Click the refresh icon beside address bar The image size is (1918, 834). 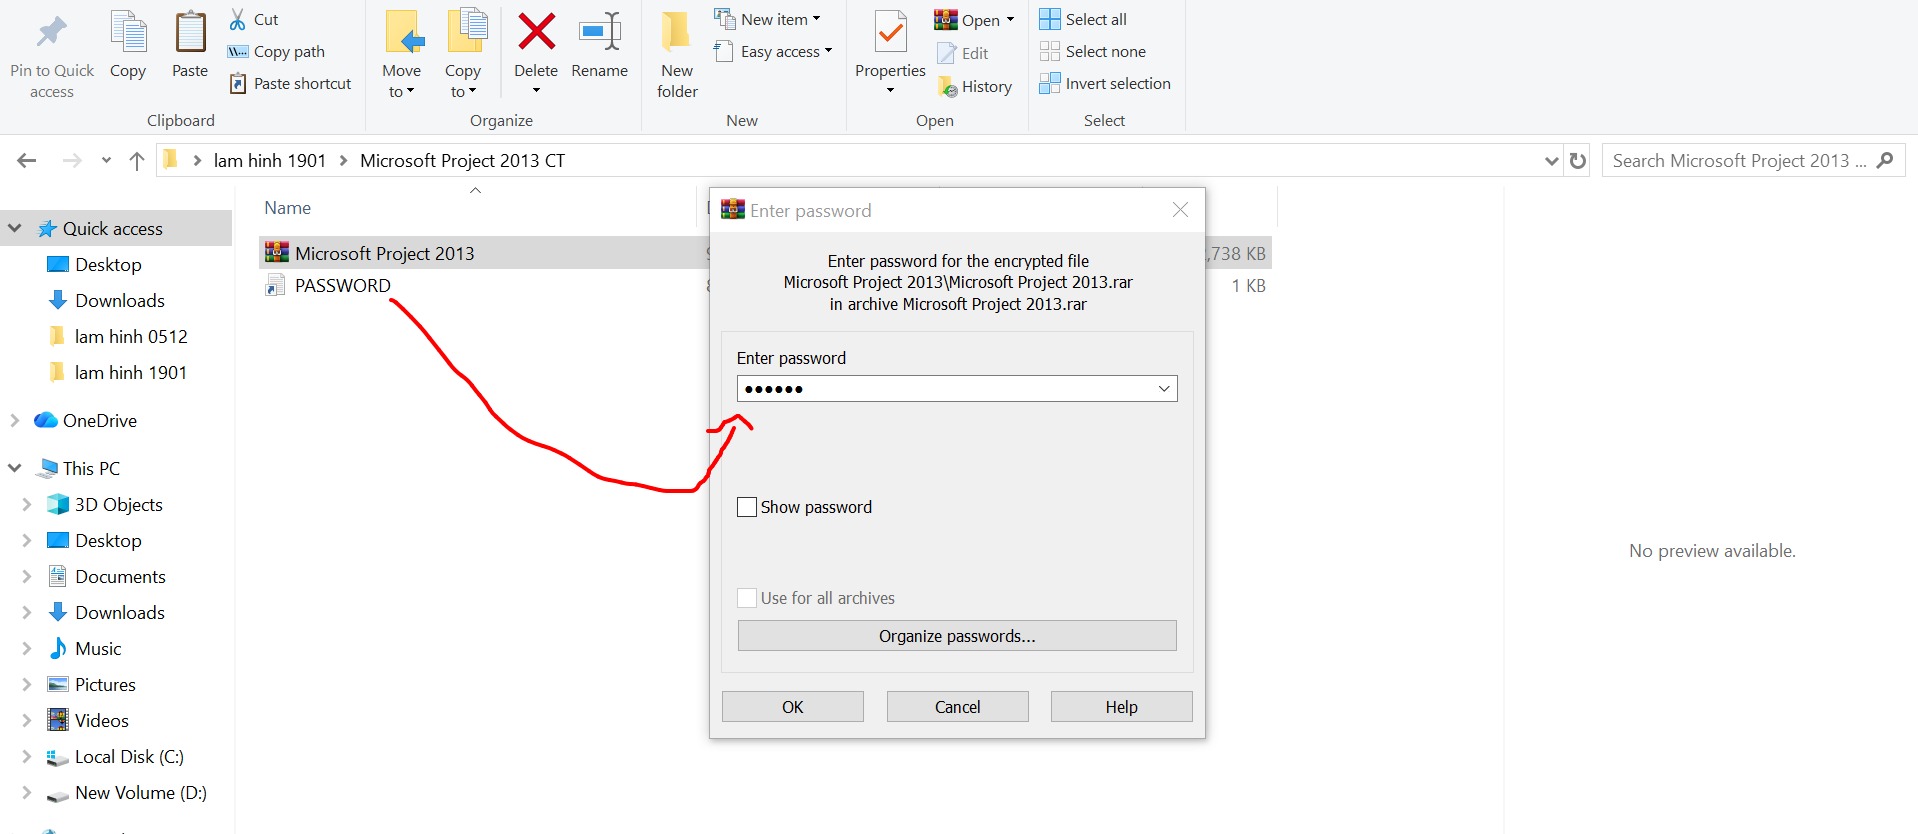coord(1578,161)
